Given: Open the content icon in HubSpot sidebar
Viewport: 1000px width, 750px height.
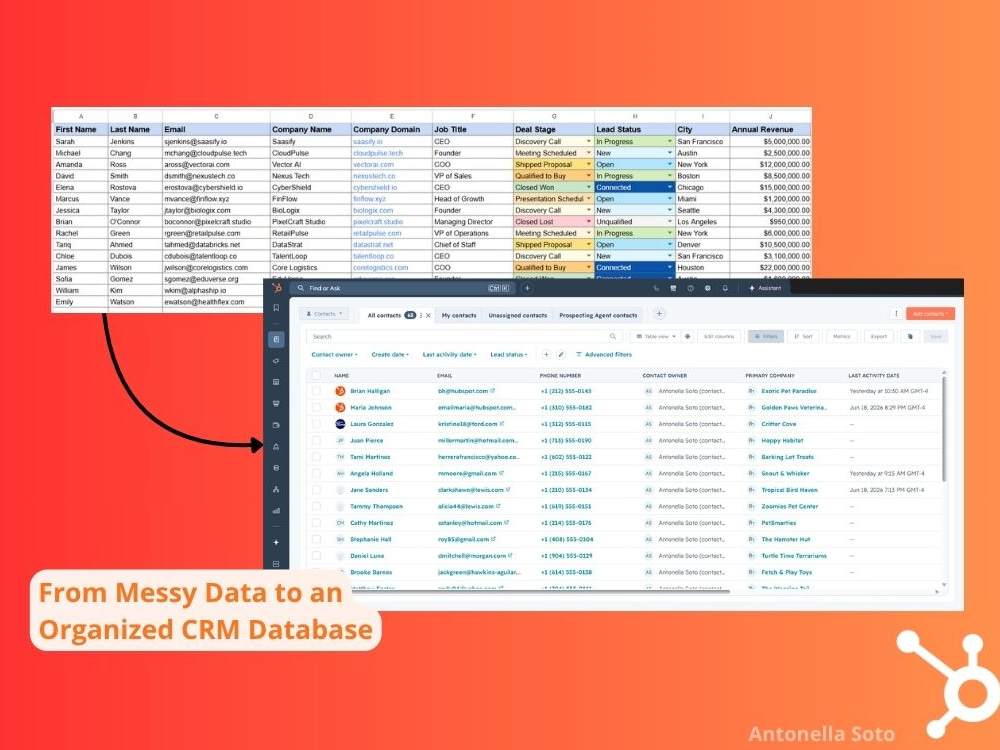Looking at the screenshot, I should [276, 382].
